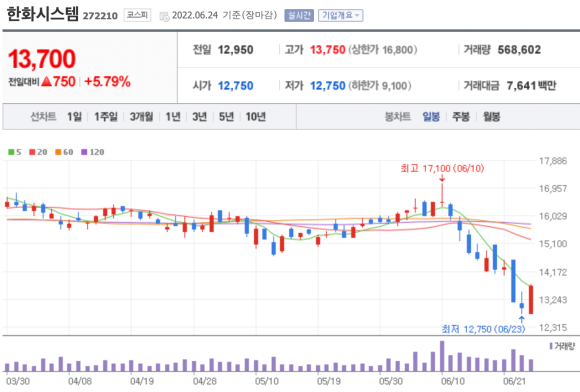Viewport: 580px width, 392px height.
Task: Click the 전일 value 12,950
Action: 236,50
